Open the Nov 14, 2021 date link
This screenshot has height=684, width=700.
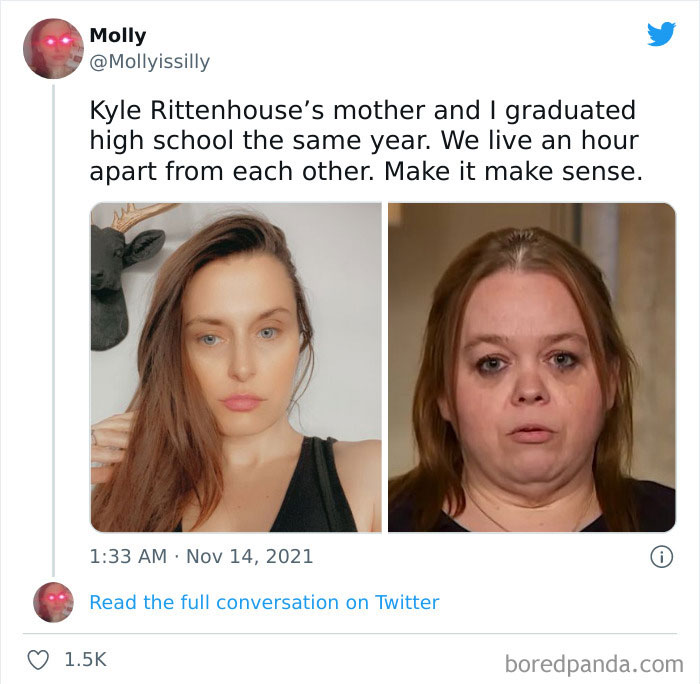(x=249, y=556)
